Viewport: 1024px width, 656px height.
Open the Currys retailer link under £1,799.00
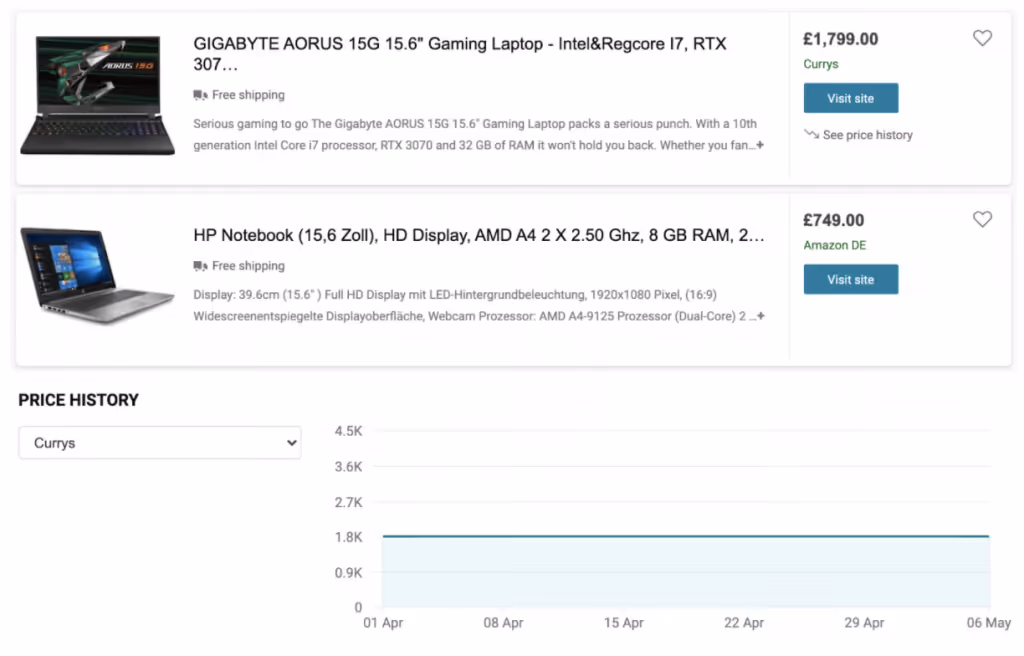821,64
